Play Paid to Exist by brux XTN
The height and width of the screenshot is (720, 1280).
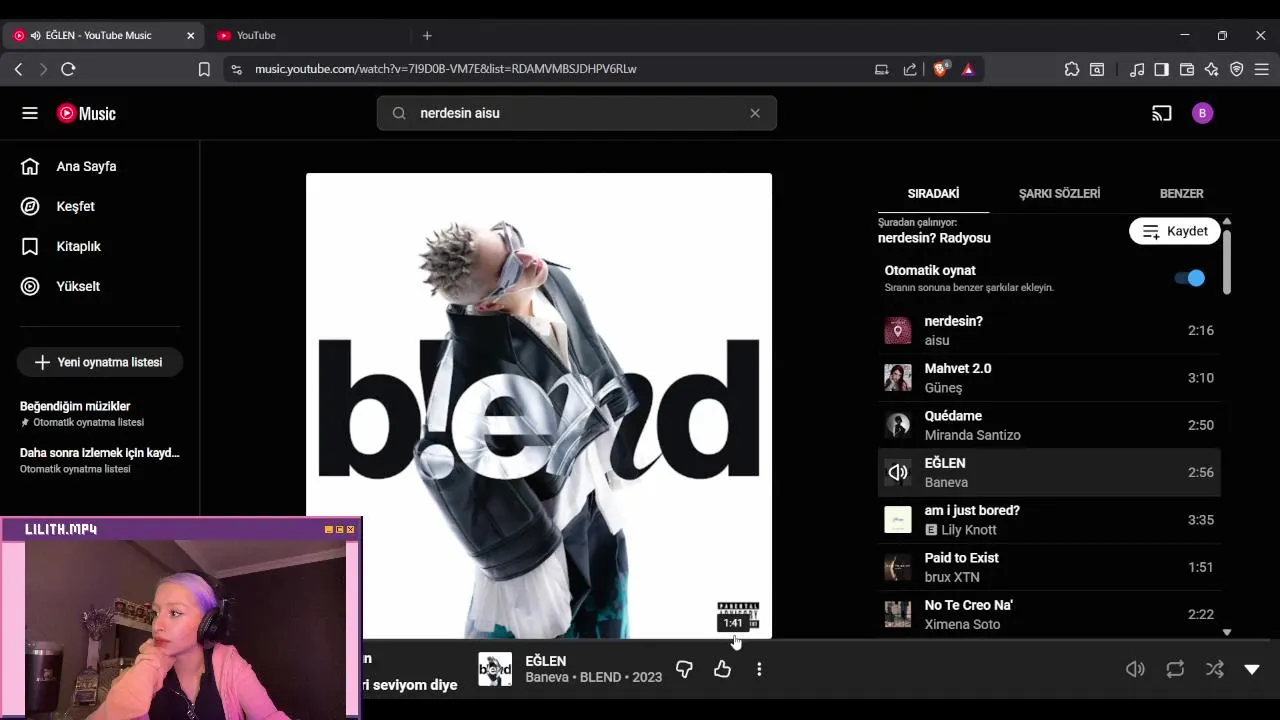(1049, 567)
